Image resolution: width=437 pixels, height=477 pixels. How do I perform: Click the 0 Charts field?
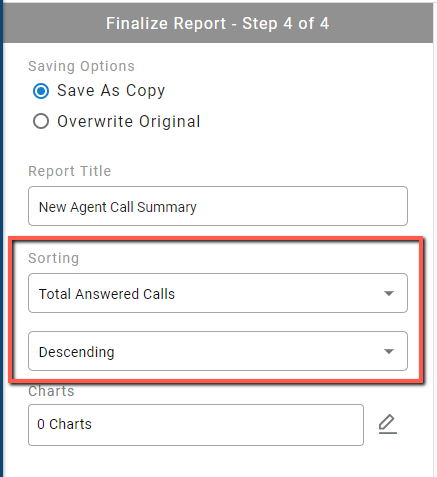point(196,425)
